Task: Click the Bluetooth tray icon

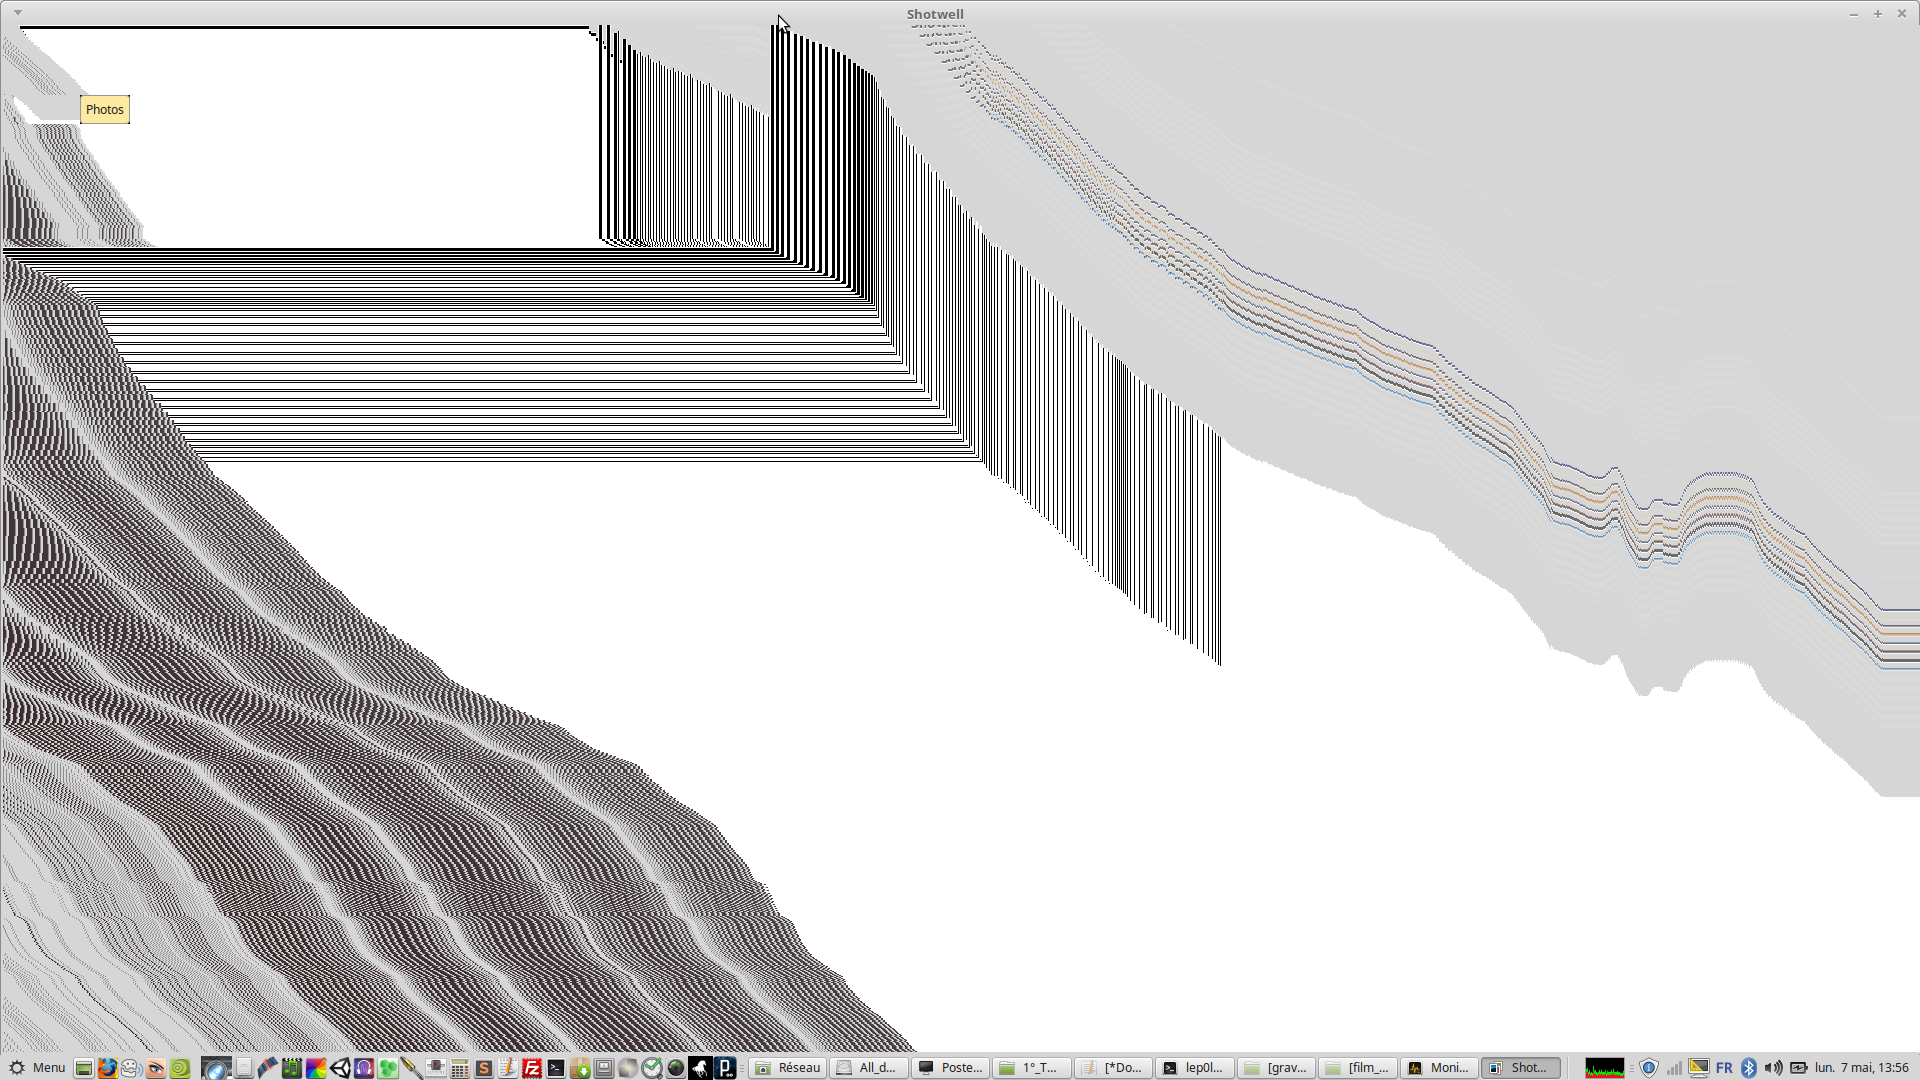Action: coord(1749,1068)
